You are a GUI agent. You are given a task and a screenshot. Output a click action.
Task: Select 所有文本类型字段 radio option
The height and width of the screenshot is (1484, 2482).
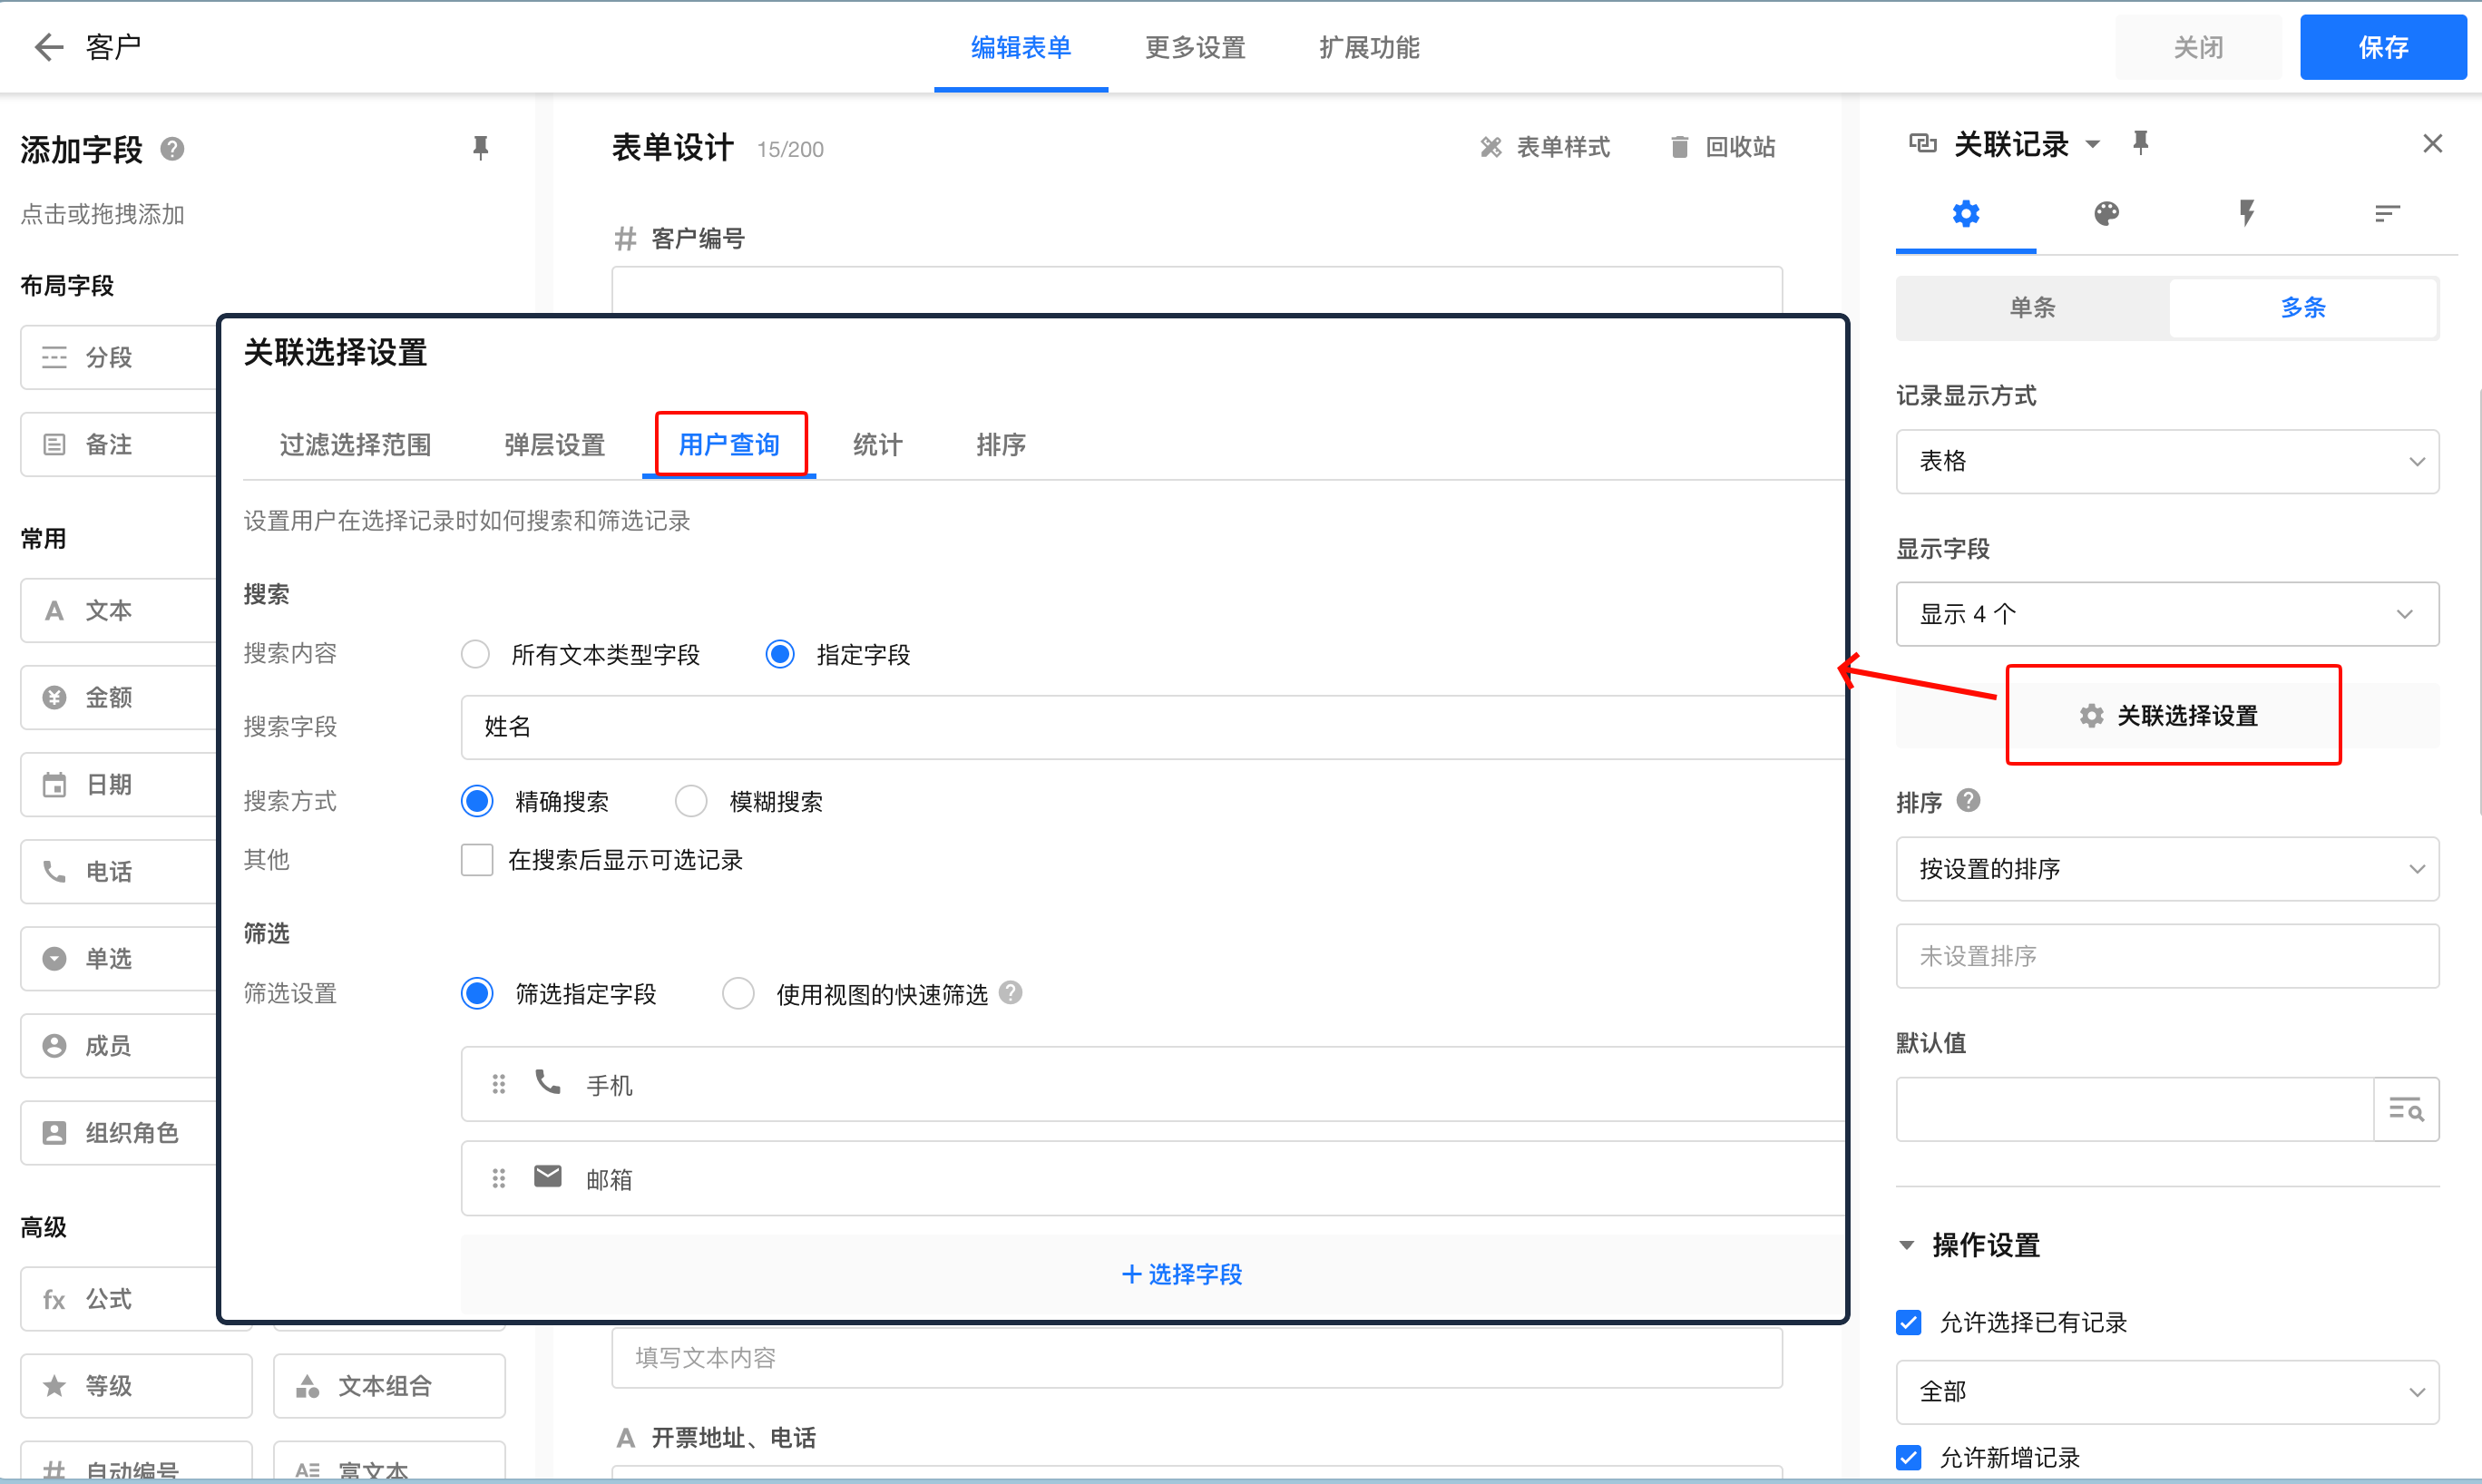[x=475, y=655]
